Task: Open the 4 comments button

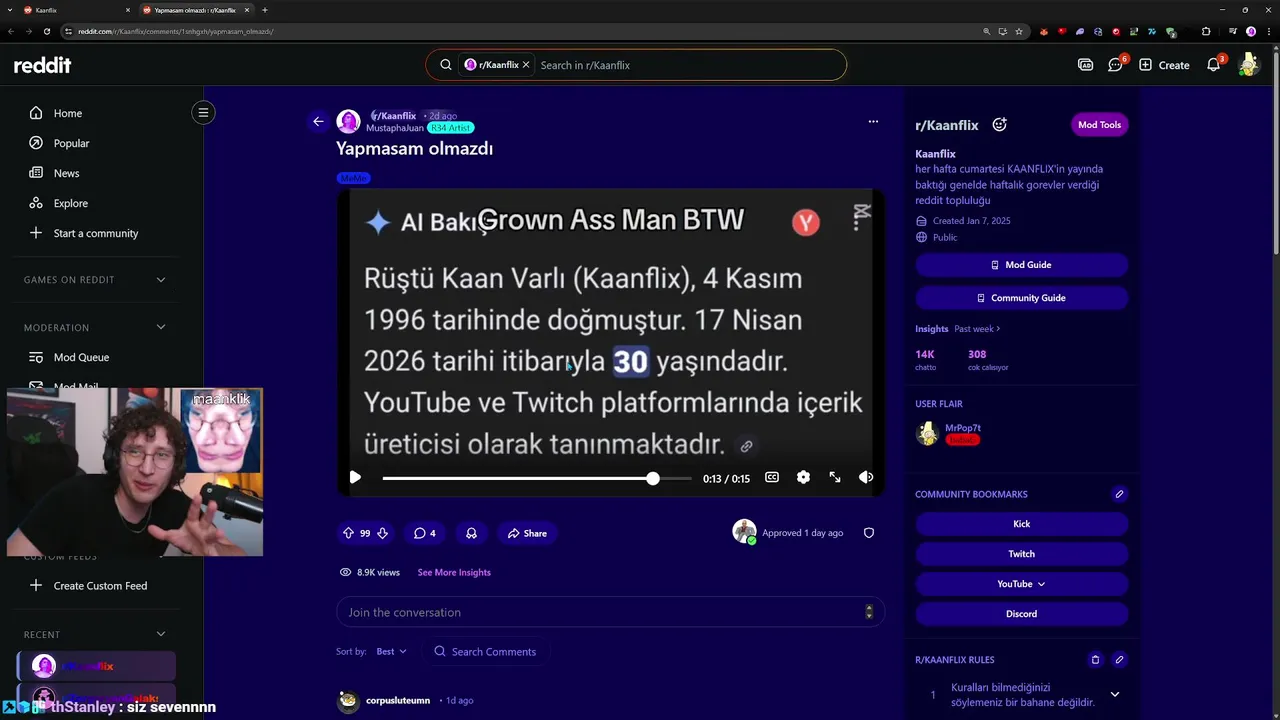Action: [x=425, y=533]
